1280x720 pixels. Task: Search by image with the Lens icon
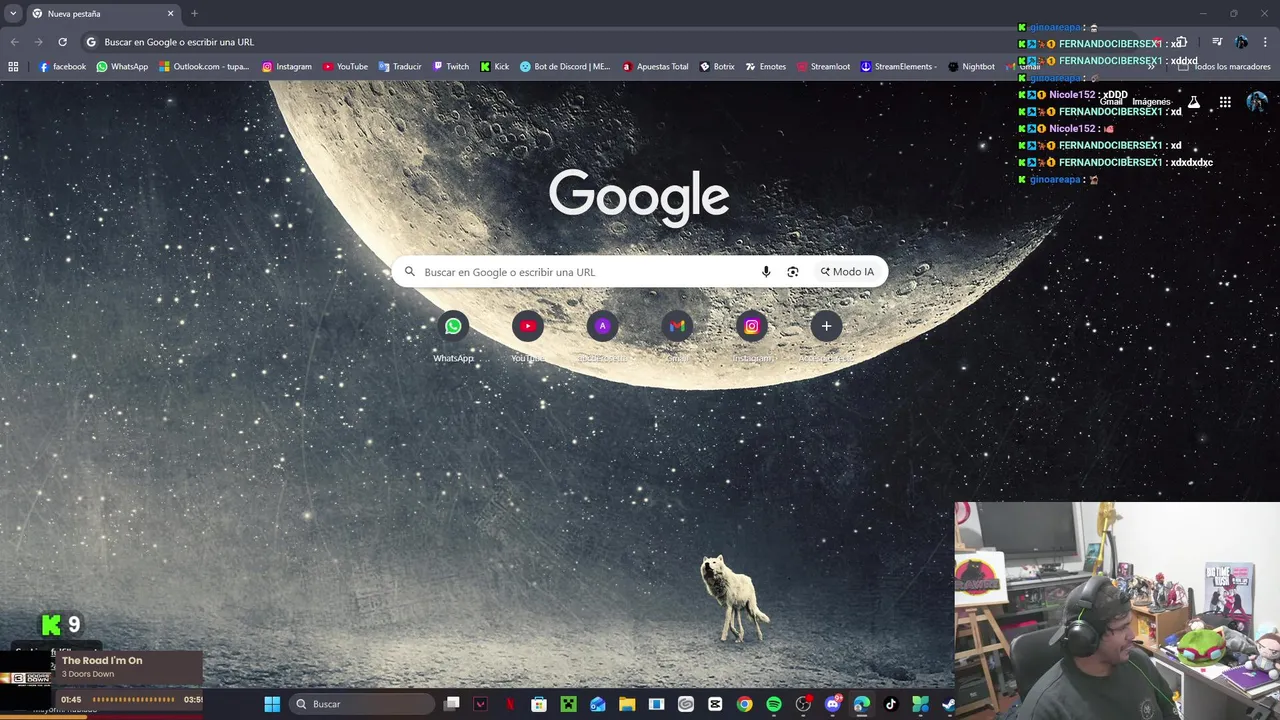click(x=793, y=272)
